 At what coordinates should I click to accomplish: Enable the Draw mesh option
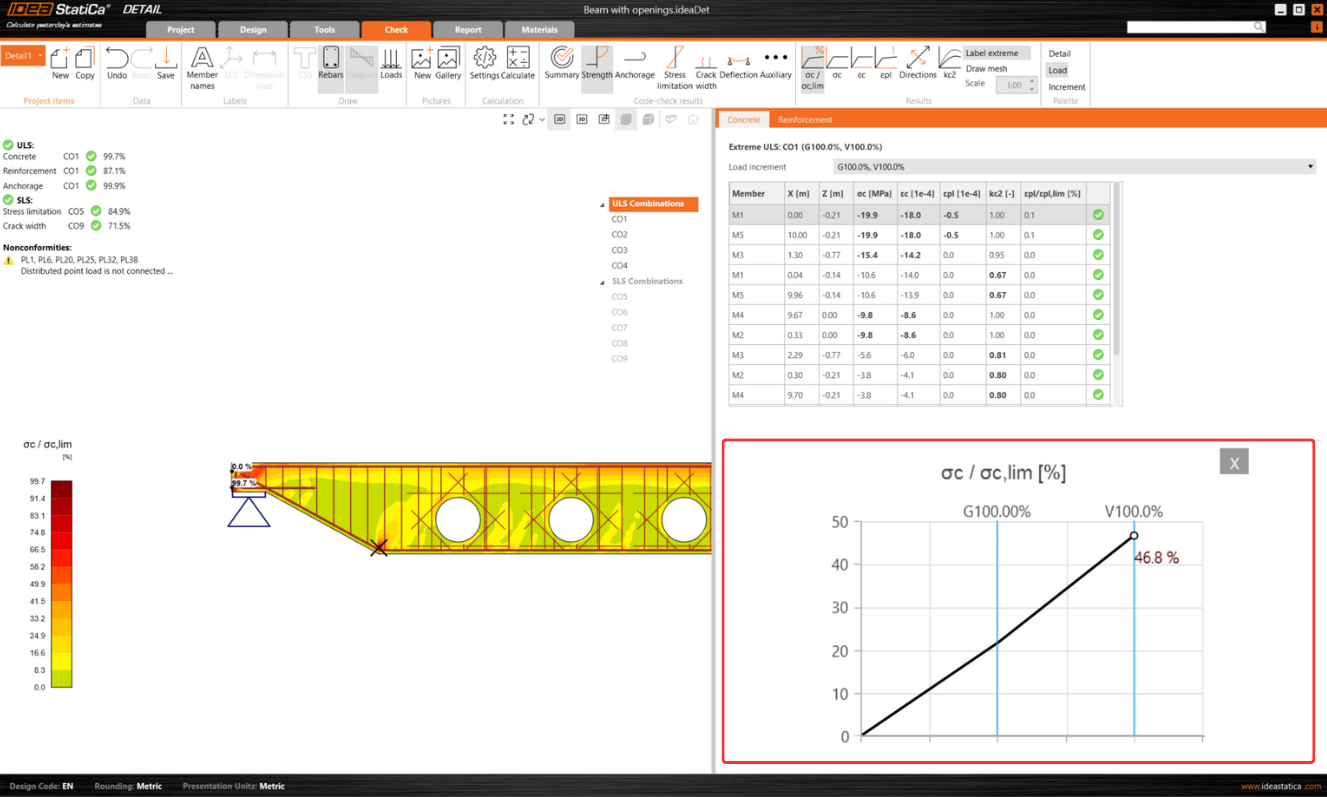pos(986,69)
